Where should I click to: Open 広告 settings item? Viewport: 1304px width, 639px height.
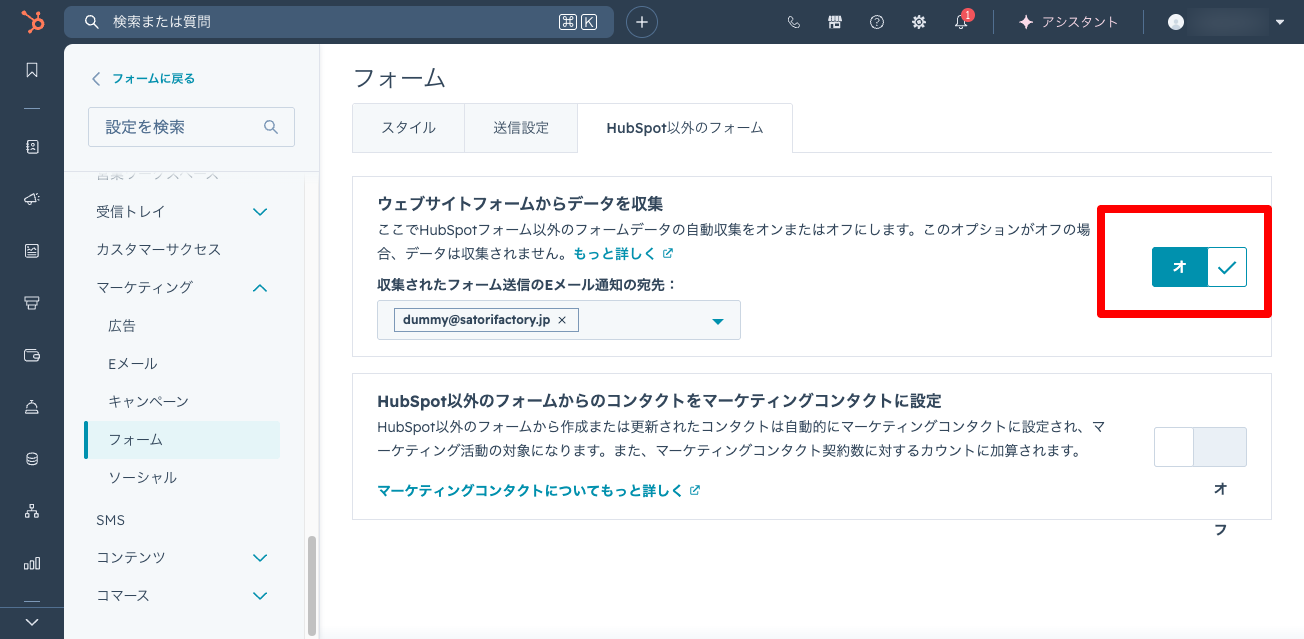122,325
